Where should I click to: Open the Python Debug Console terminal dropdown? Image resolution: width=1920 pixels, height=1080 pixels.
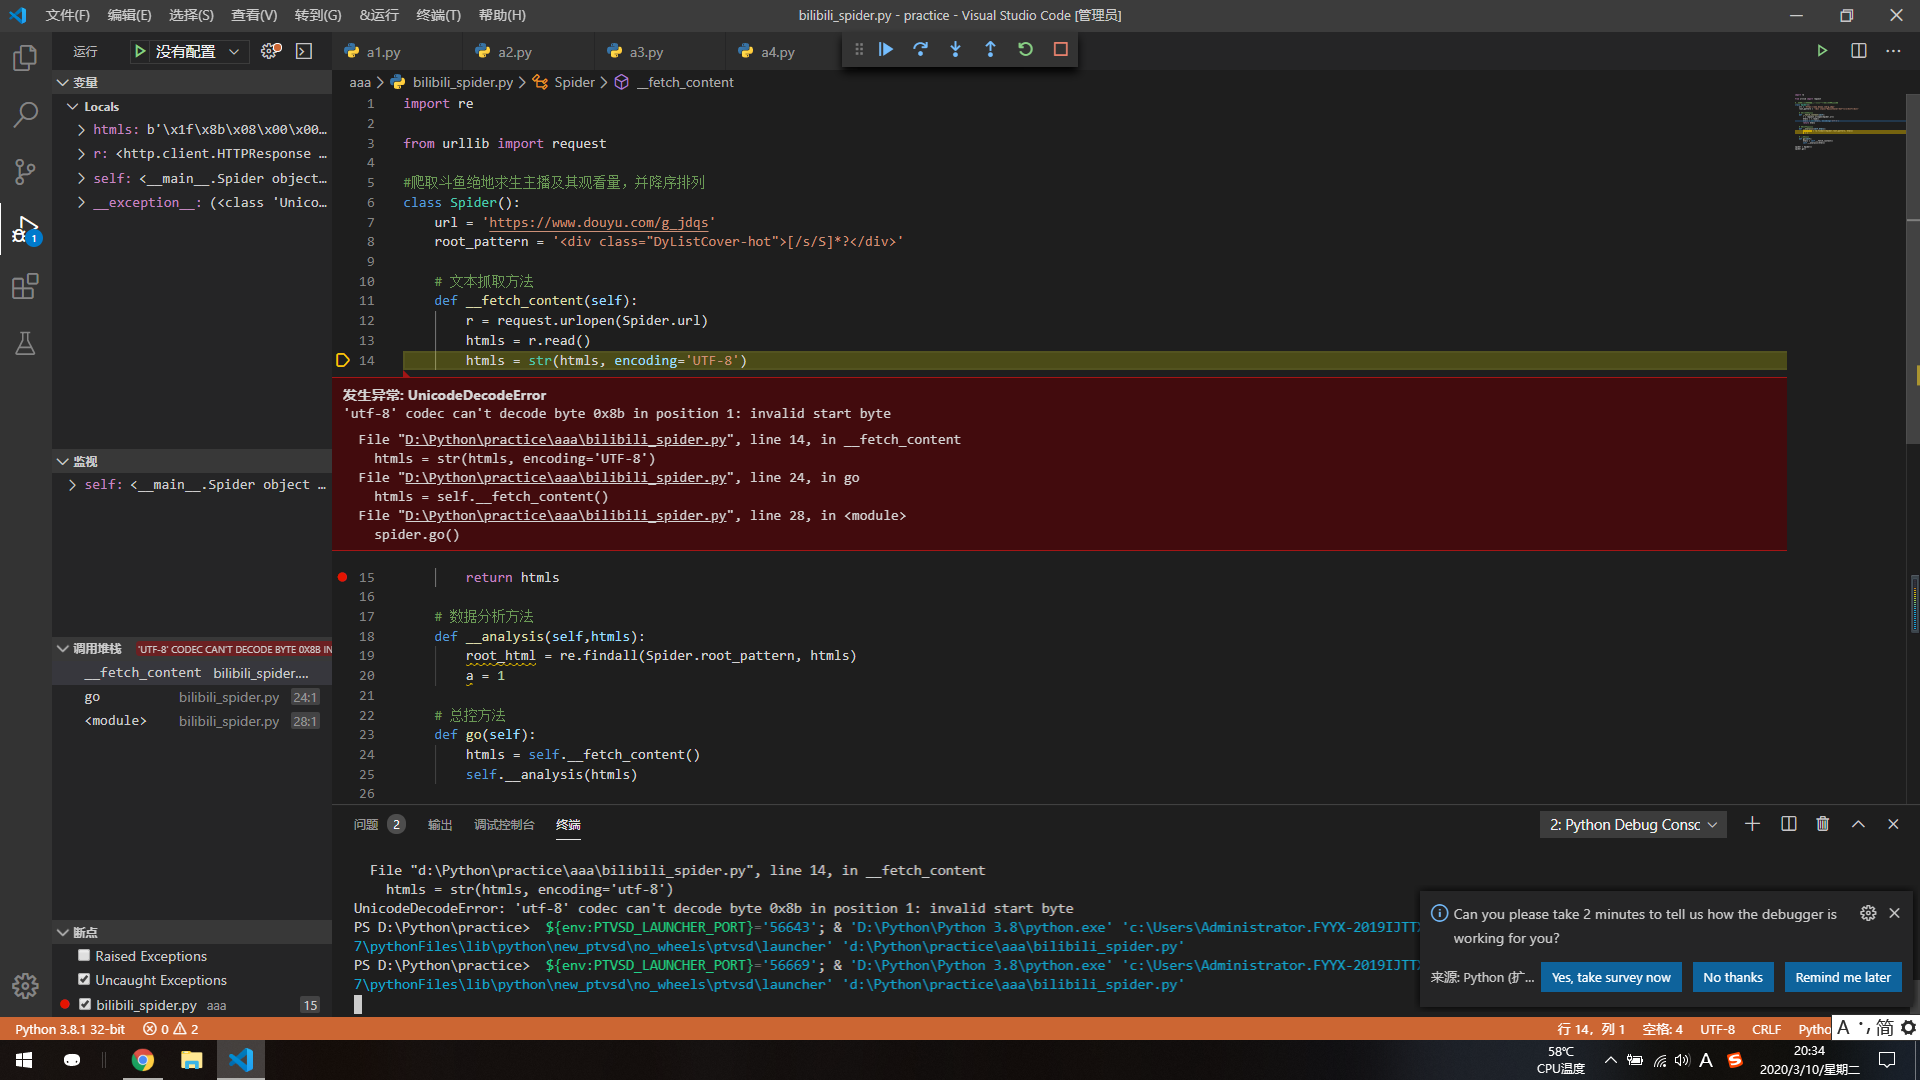tap(1632, 825)
